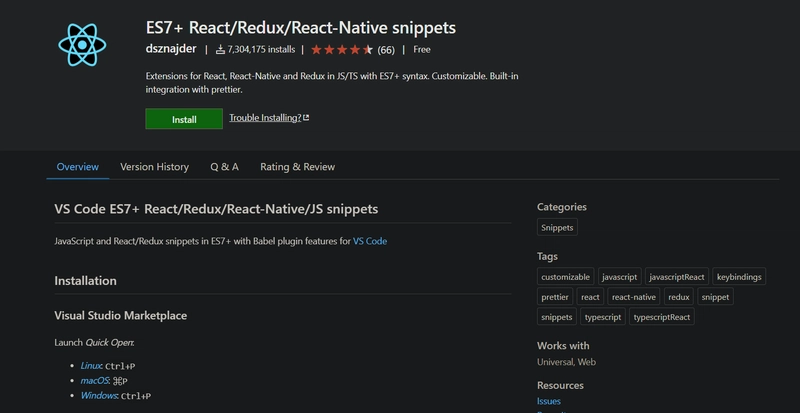
Task: Click the Free price label
Action: click(421, 50)
